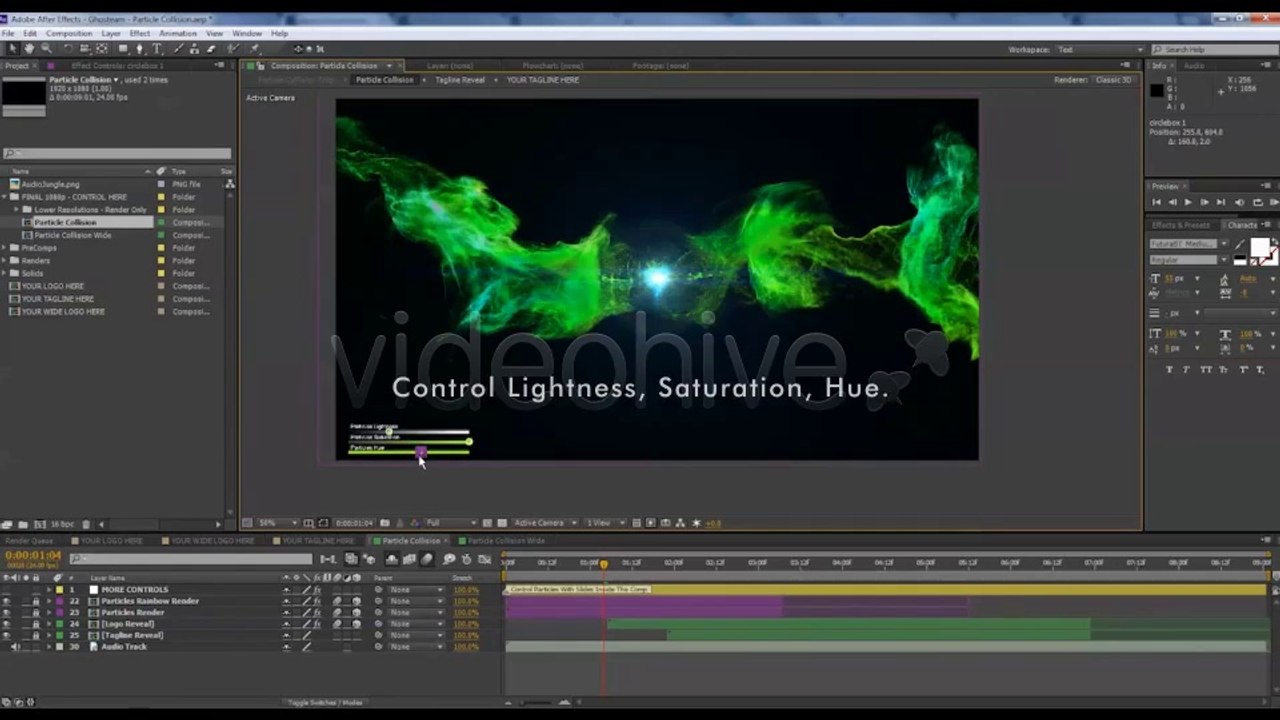
Task: Select the Pan Behind anchor tool
Action: point(102,48)
